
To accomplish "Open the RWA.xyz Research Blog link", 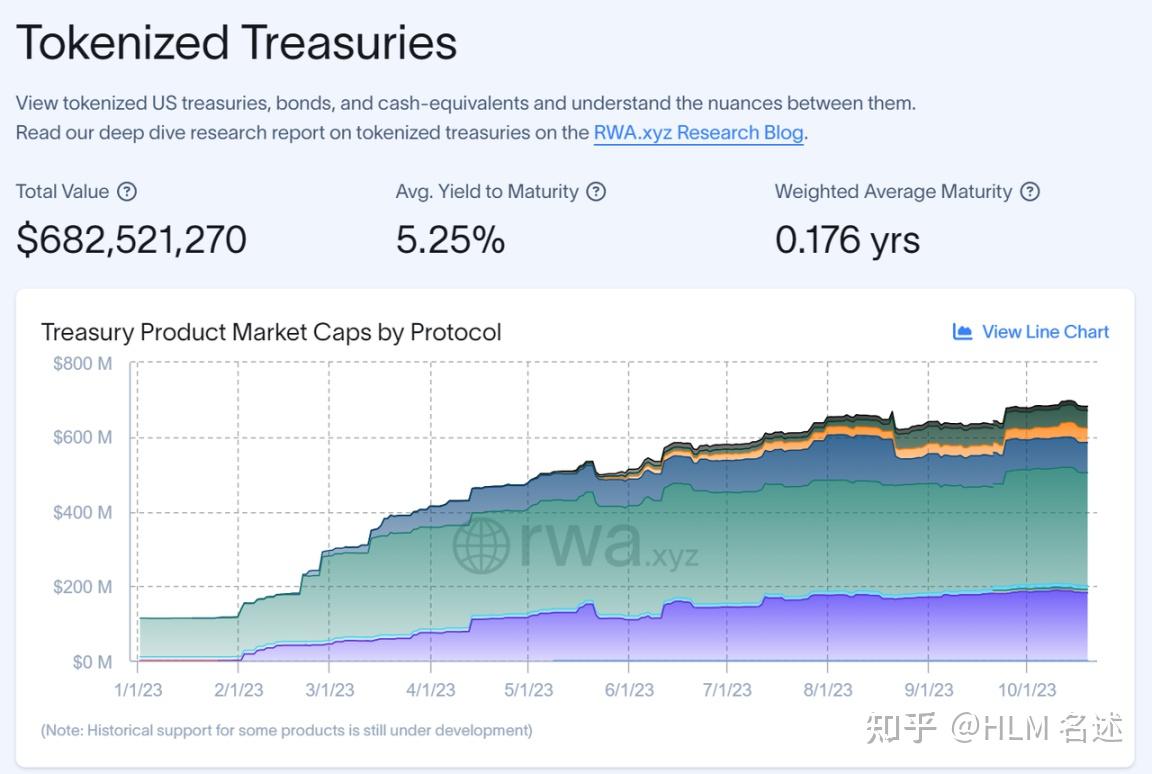I will (x=698, y=132).
